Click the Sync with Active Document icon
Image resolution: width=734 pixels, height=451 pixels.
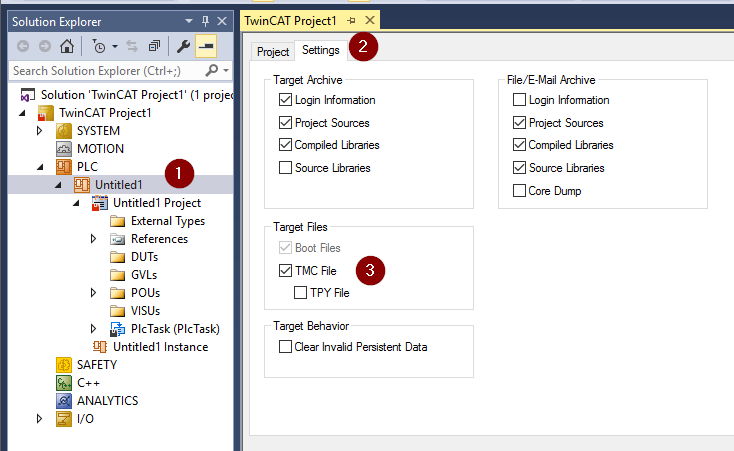[132, 46]
